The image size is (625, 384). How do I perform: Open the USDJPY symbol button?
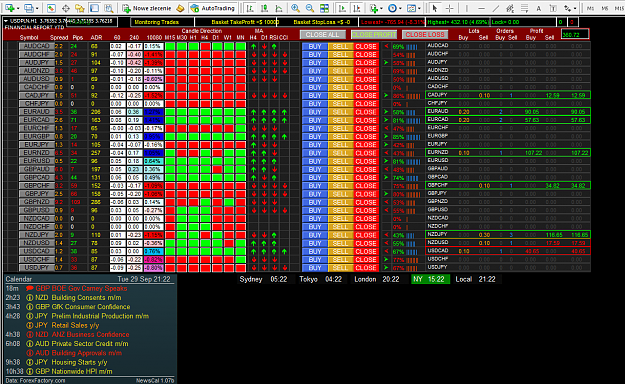coord(37,268)
